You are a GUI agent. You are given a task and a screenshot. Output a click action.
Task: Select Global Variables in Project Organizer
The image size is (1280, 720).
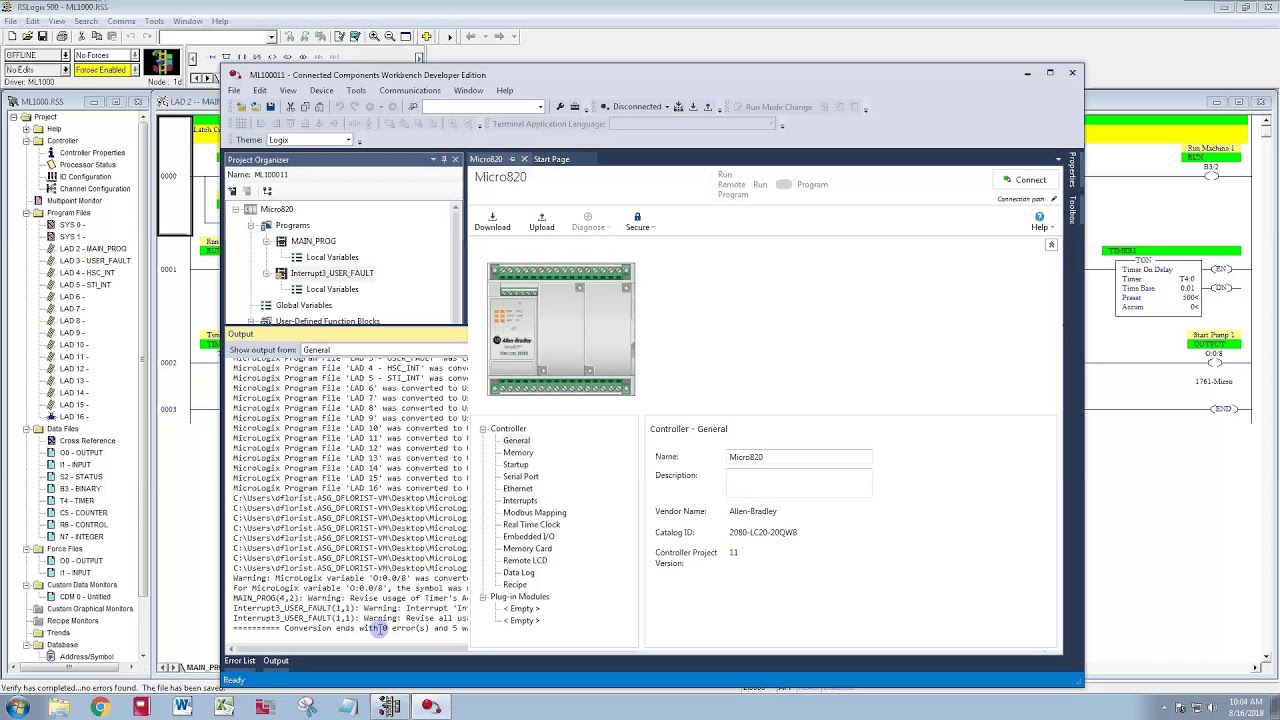coord(304,305)
